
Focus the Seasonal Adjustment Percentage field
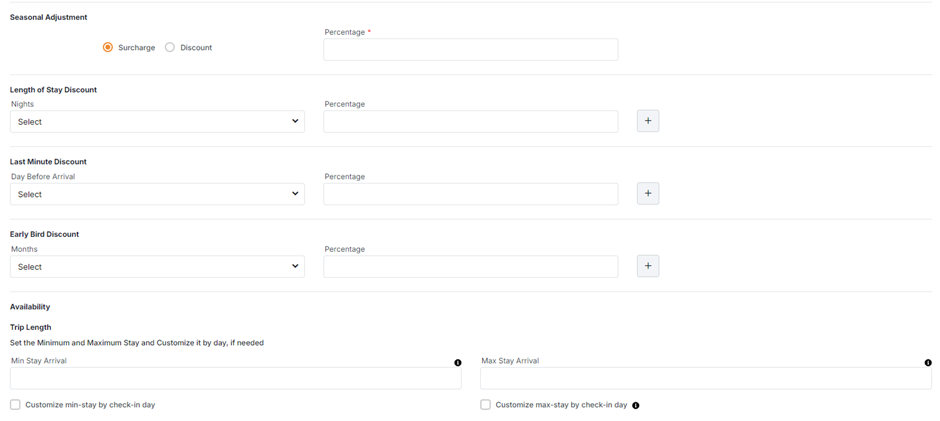click(470, 49)
